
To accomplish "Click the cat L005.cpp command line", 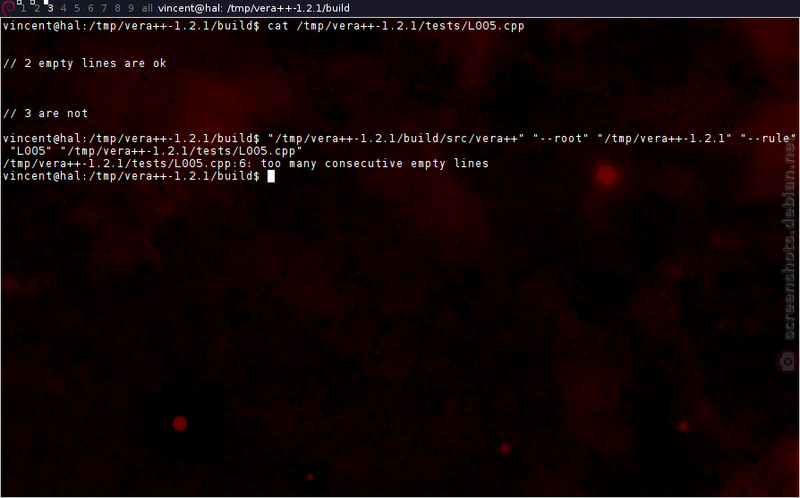I will pos(263,26).
